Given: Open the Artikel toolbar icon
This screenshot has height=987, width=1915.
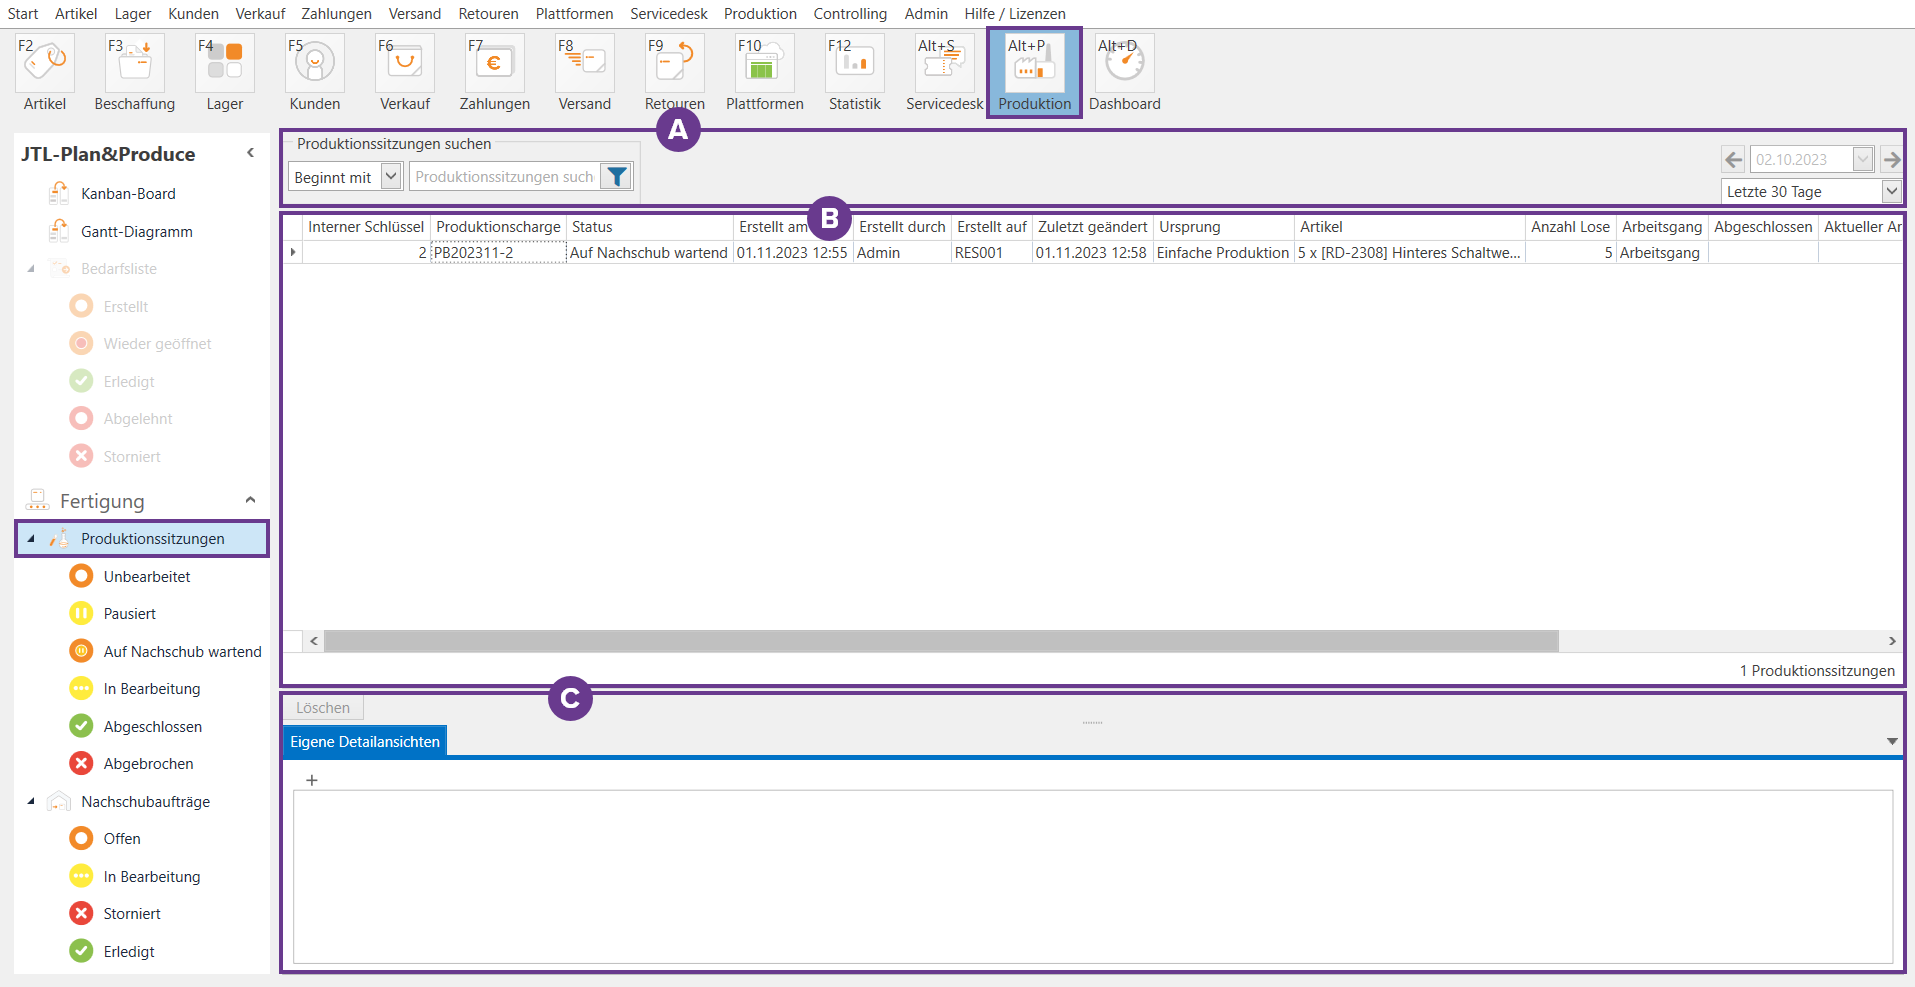Looking at the screenshot, I should point(44,63).
